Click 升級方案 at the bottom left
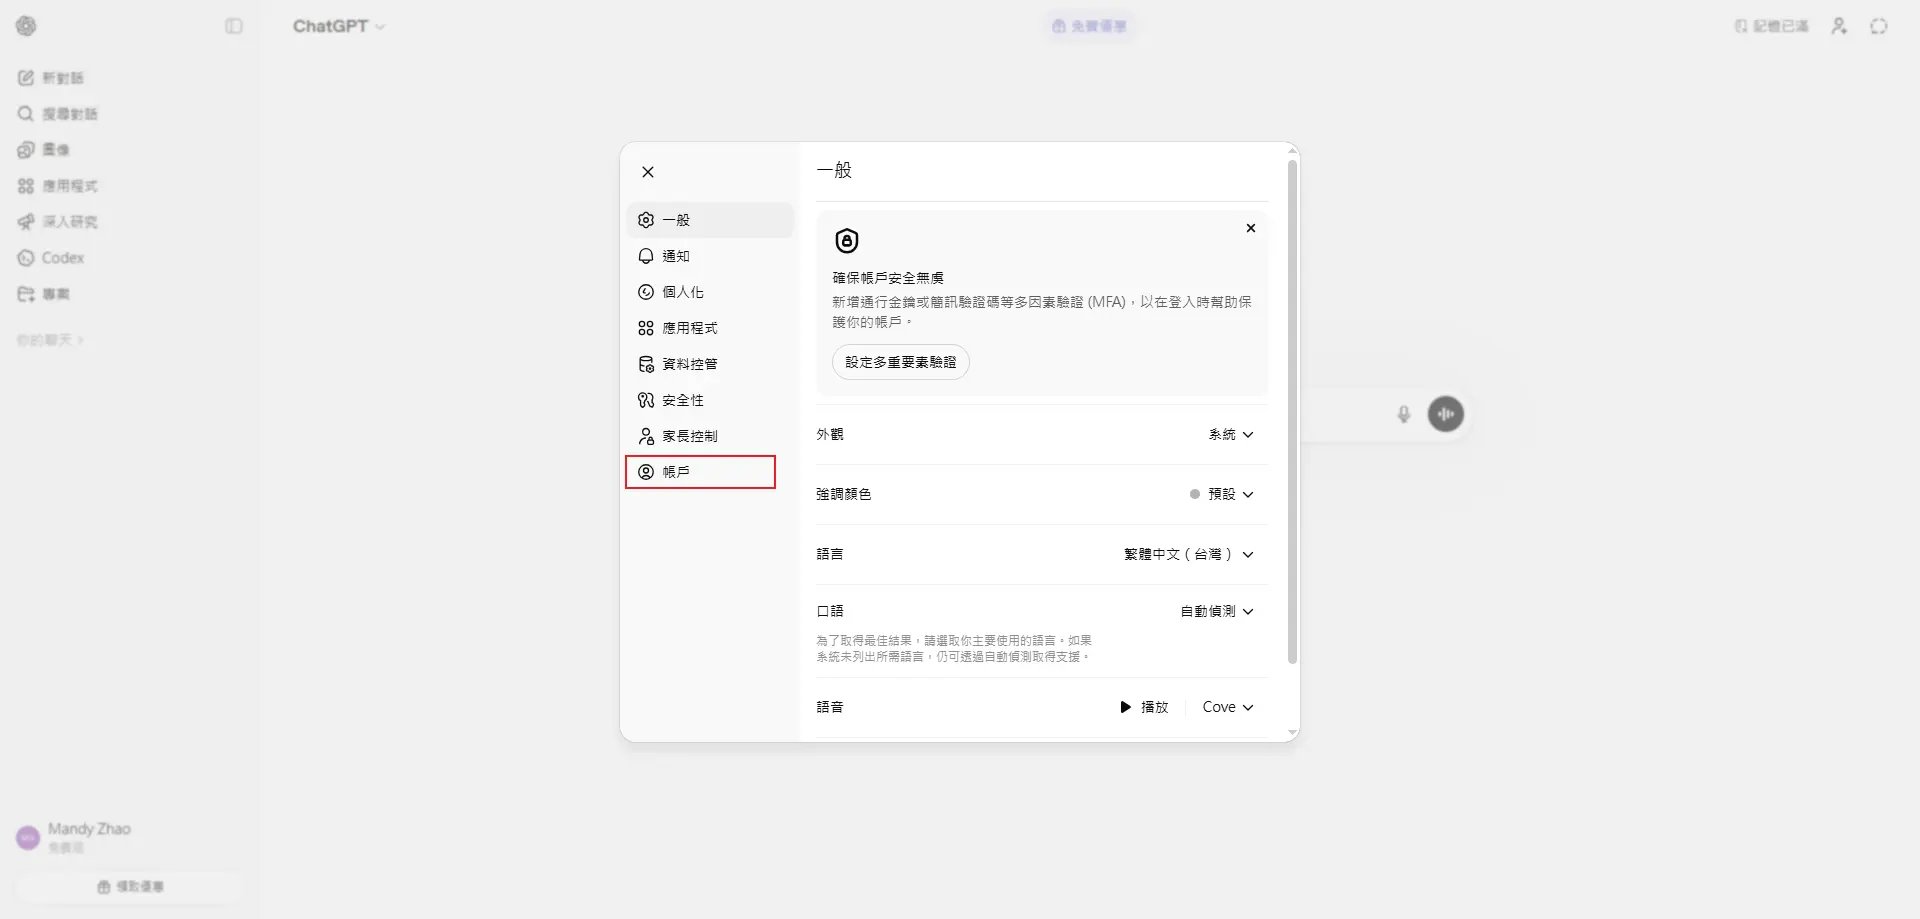 coord(128,886)
